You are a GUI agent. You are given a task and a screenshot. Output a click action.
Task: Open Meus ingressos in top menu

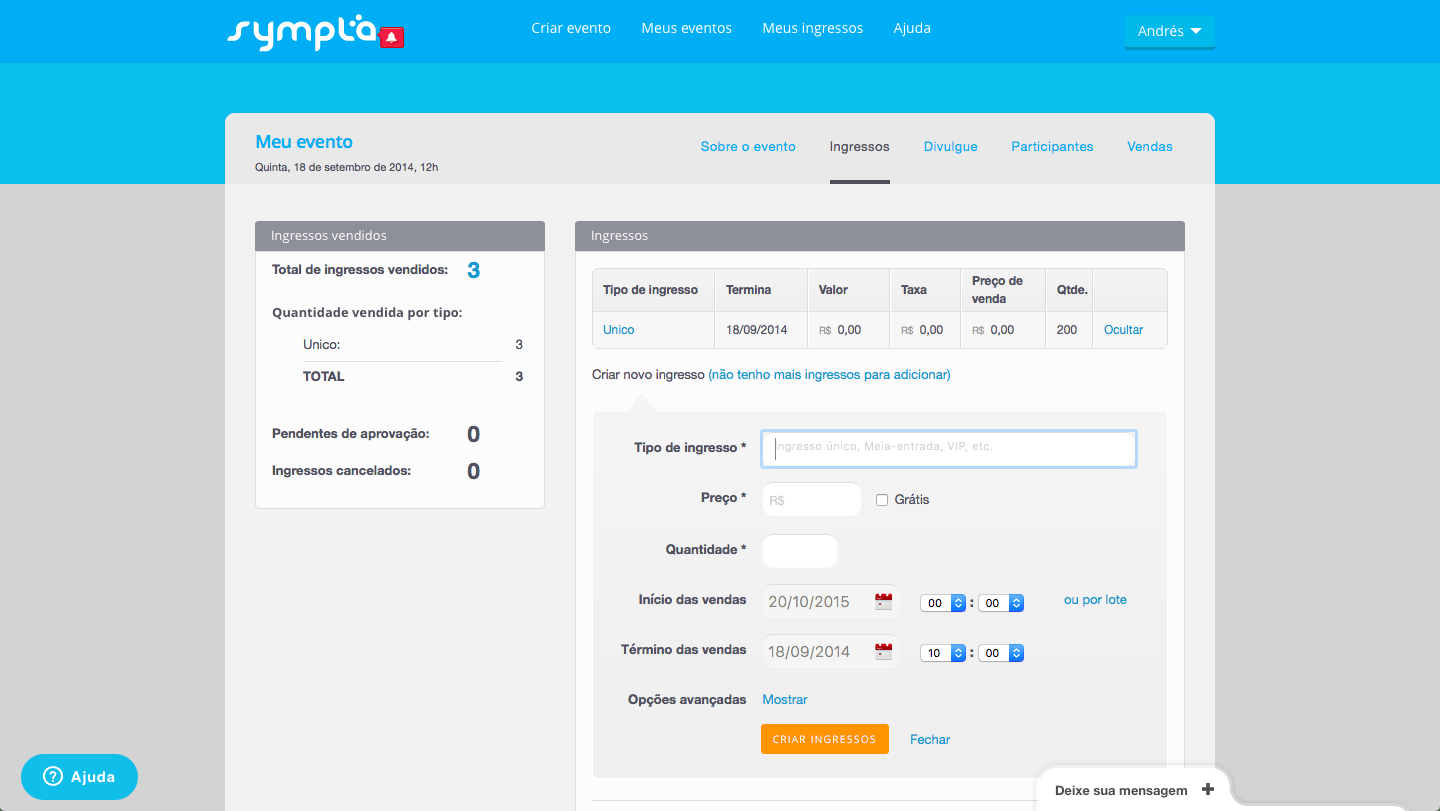click(813, 28)
